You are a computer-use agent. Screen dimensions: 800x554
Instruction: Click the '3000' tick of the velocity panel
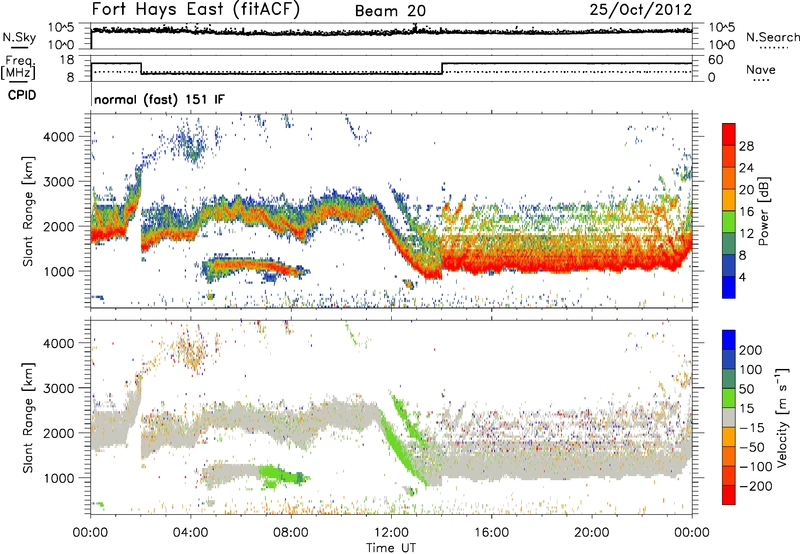coord(58,388)
